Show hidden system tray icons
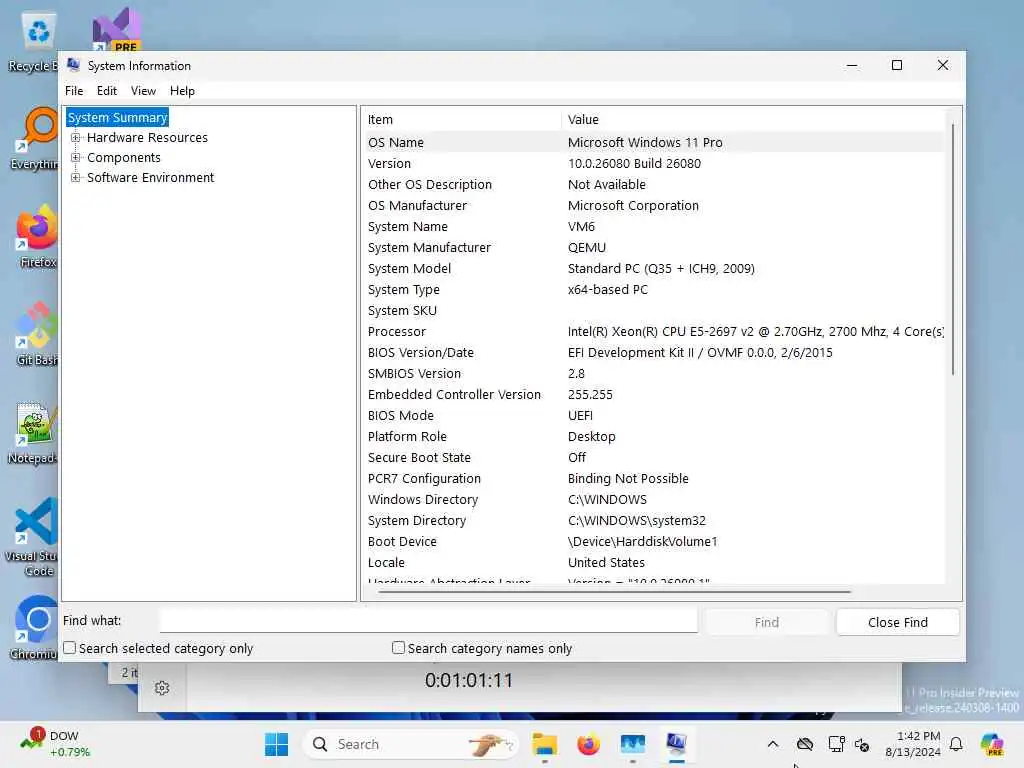 pos(773,744)
